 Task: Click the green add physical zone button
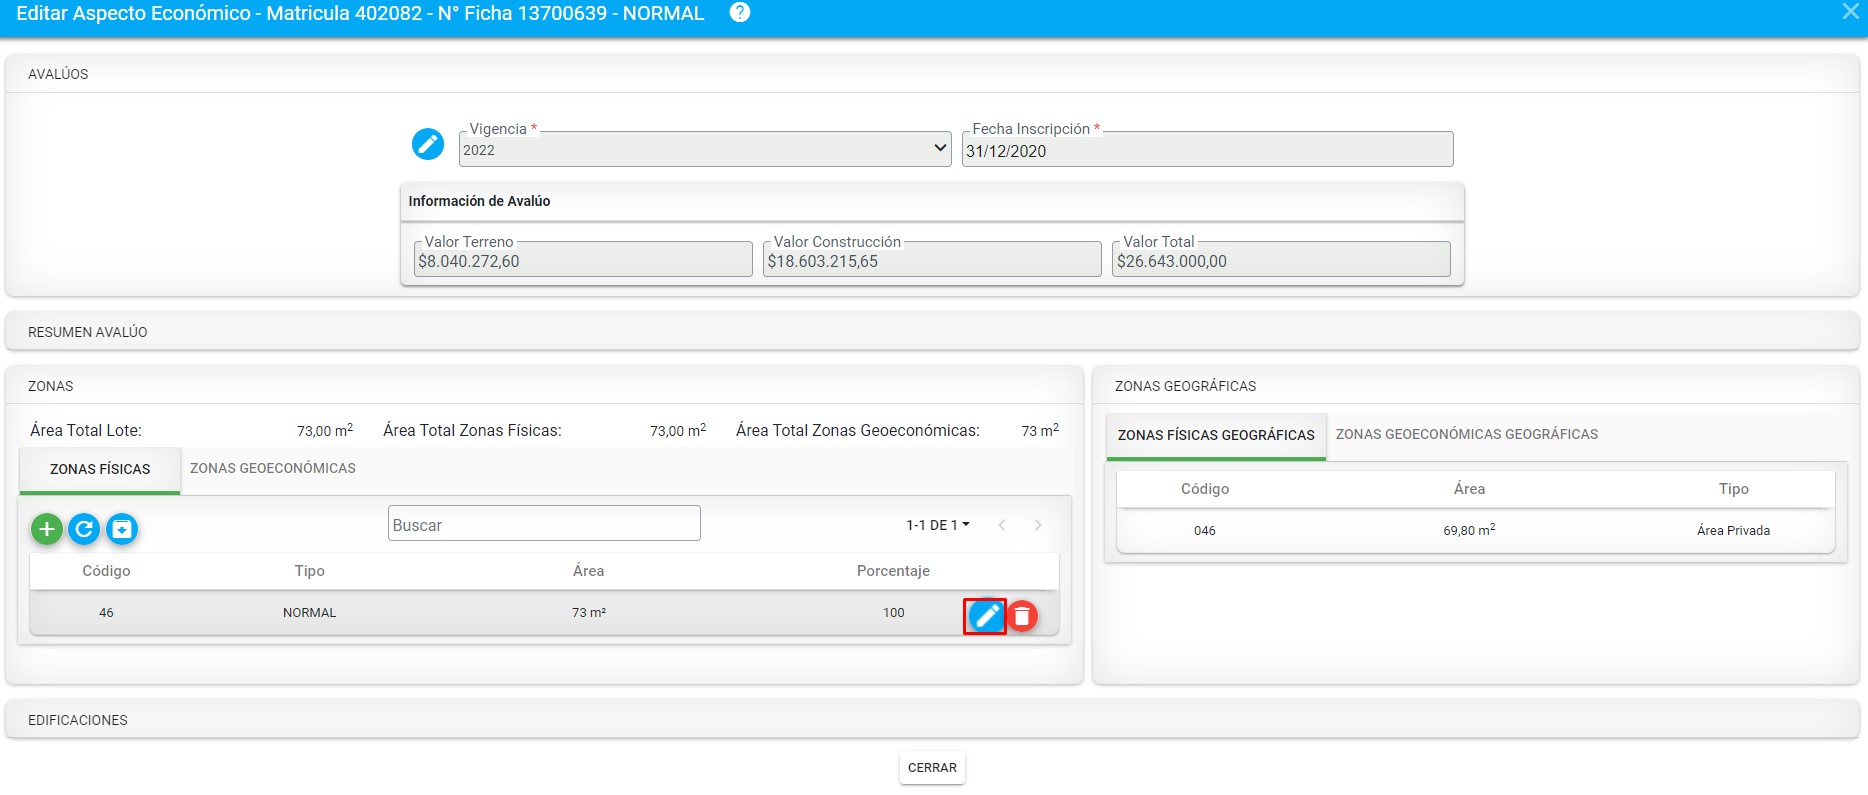click(47, 529)
